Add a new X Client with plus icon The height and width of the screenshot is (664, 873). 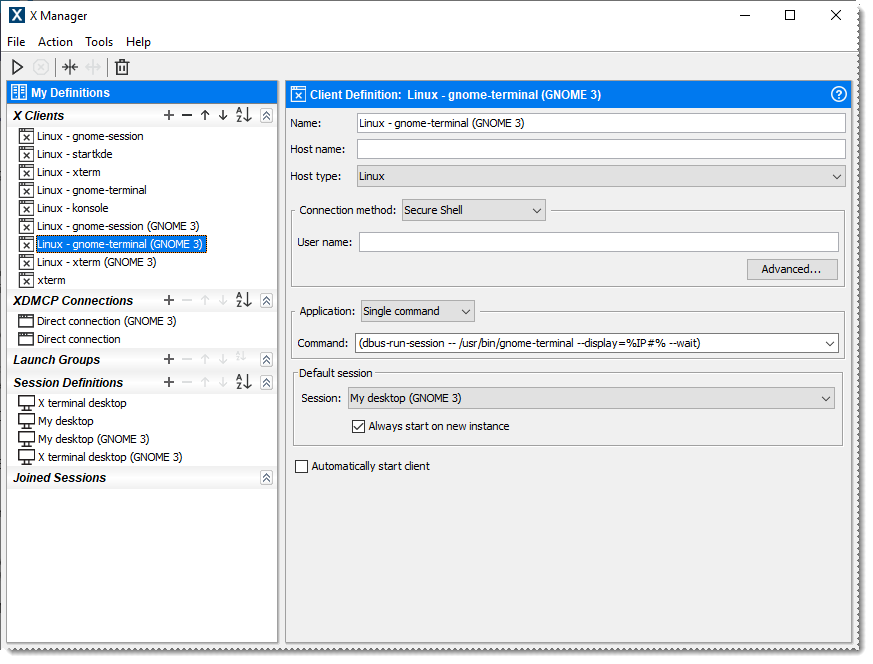[x=169, y=116]
